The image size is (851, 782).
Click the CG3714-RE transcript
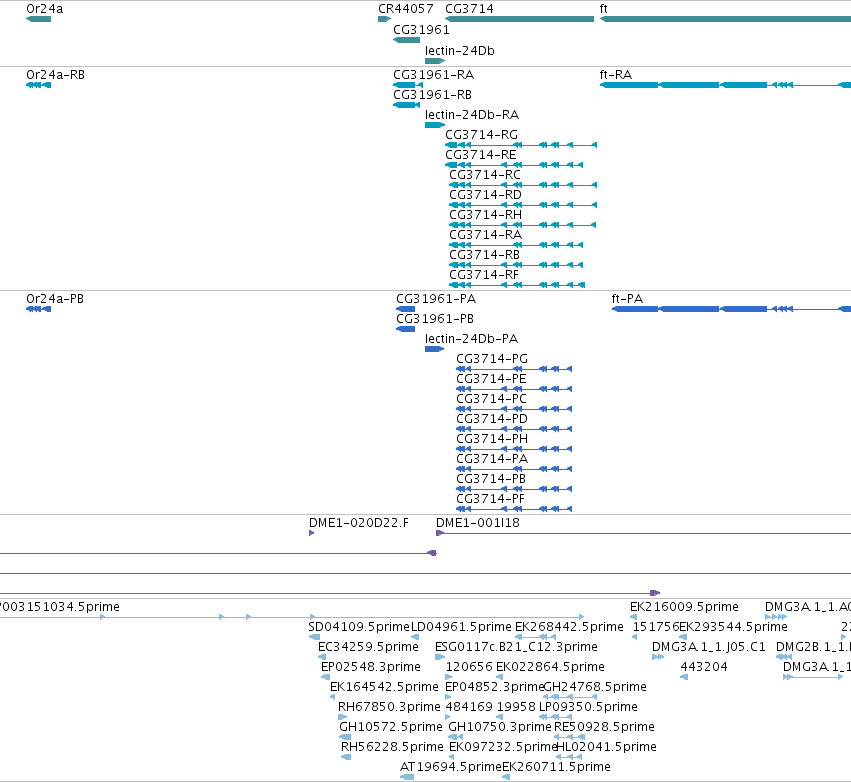pyautogui.click(x=514, y=165)
